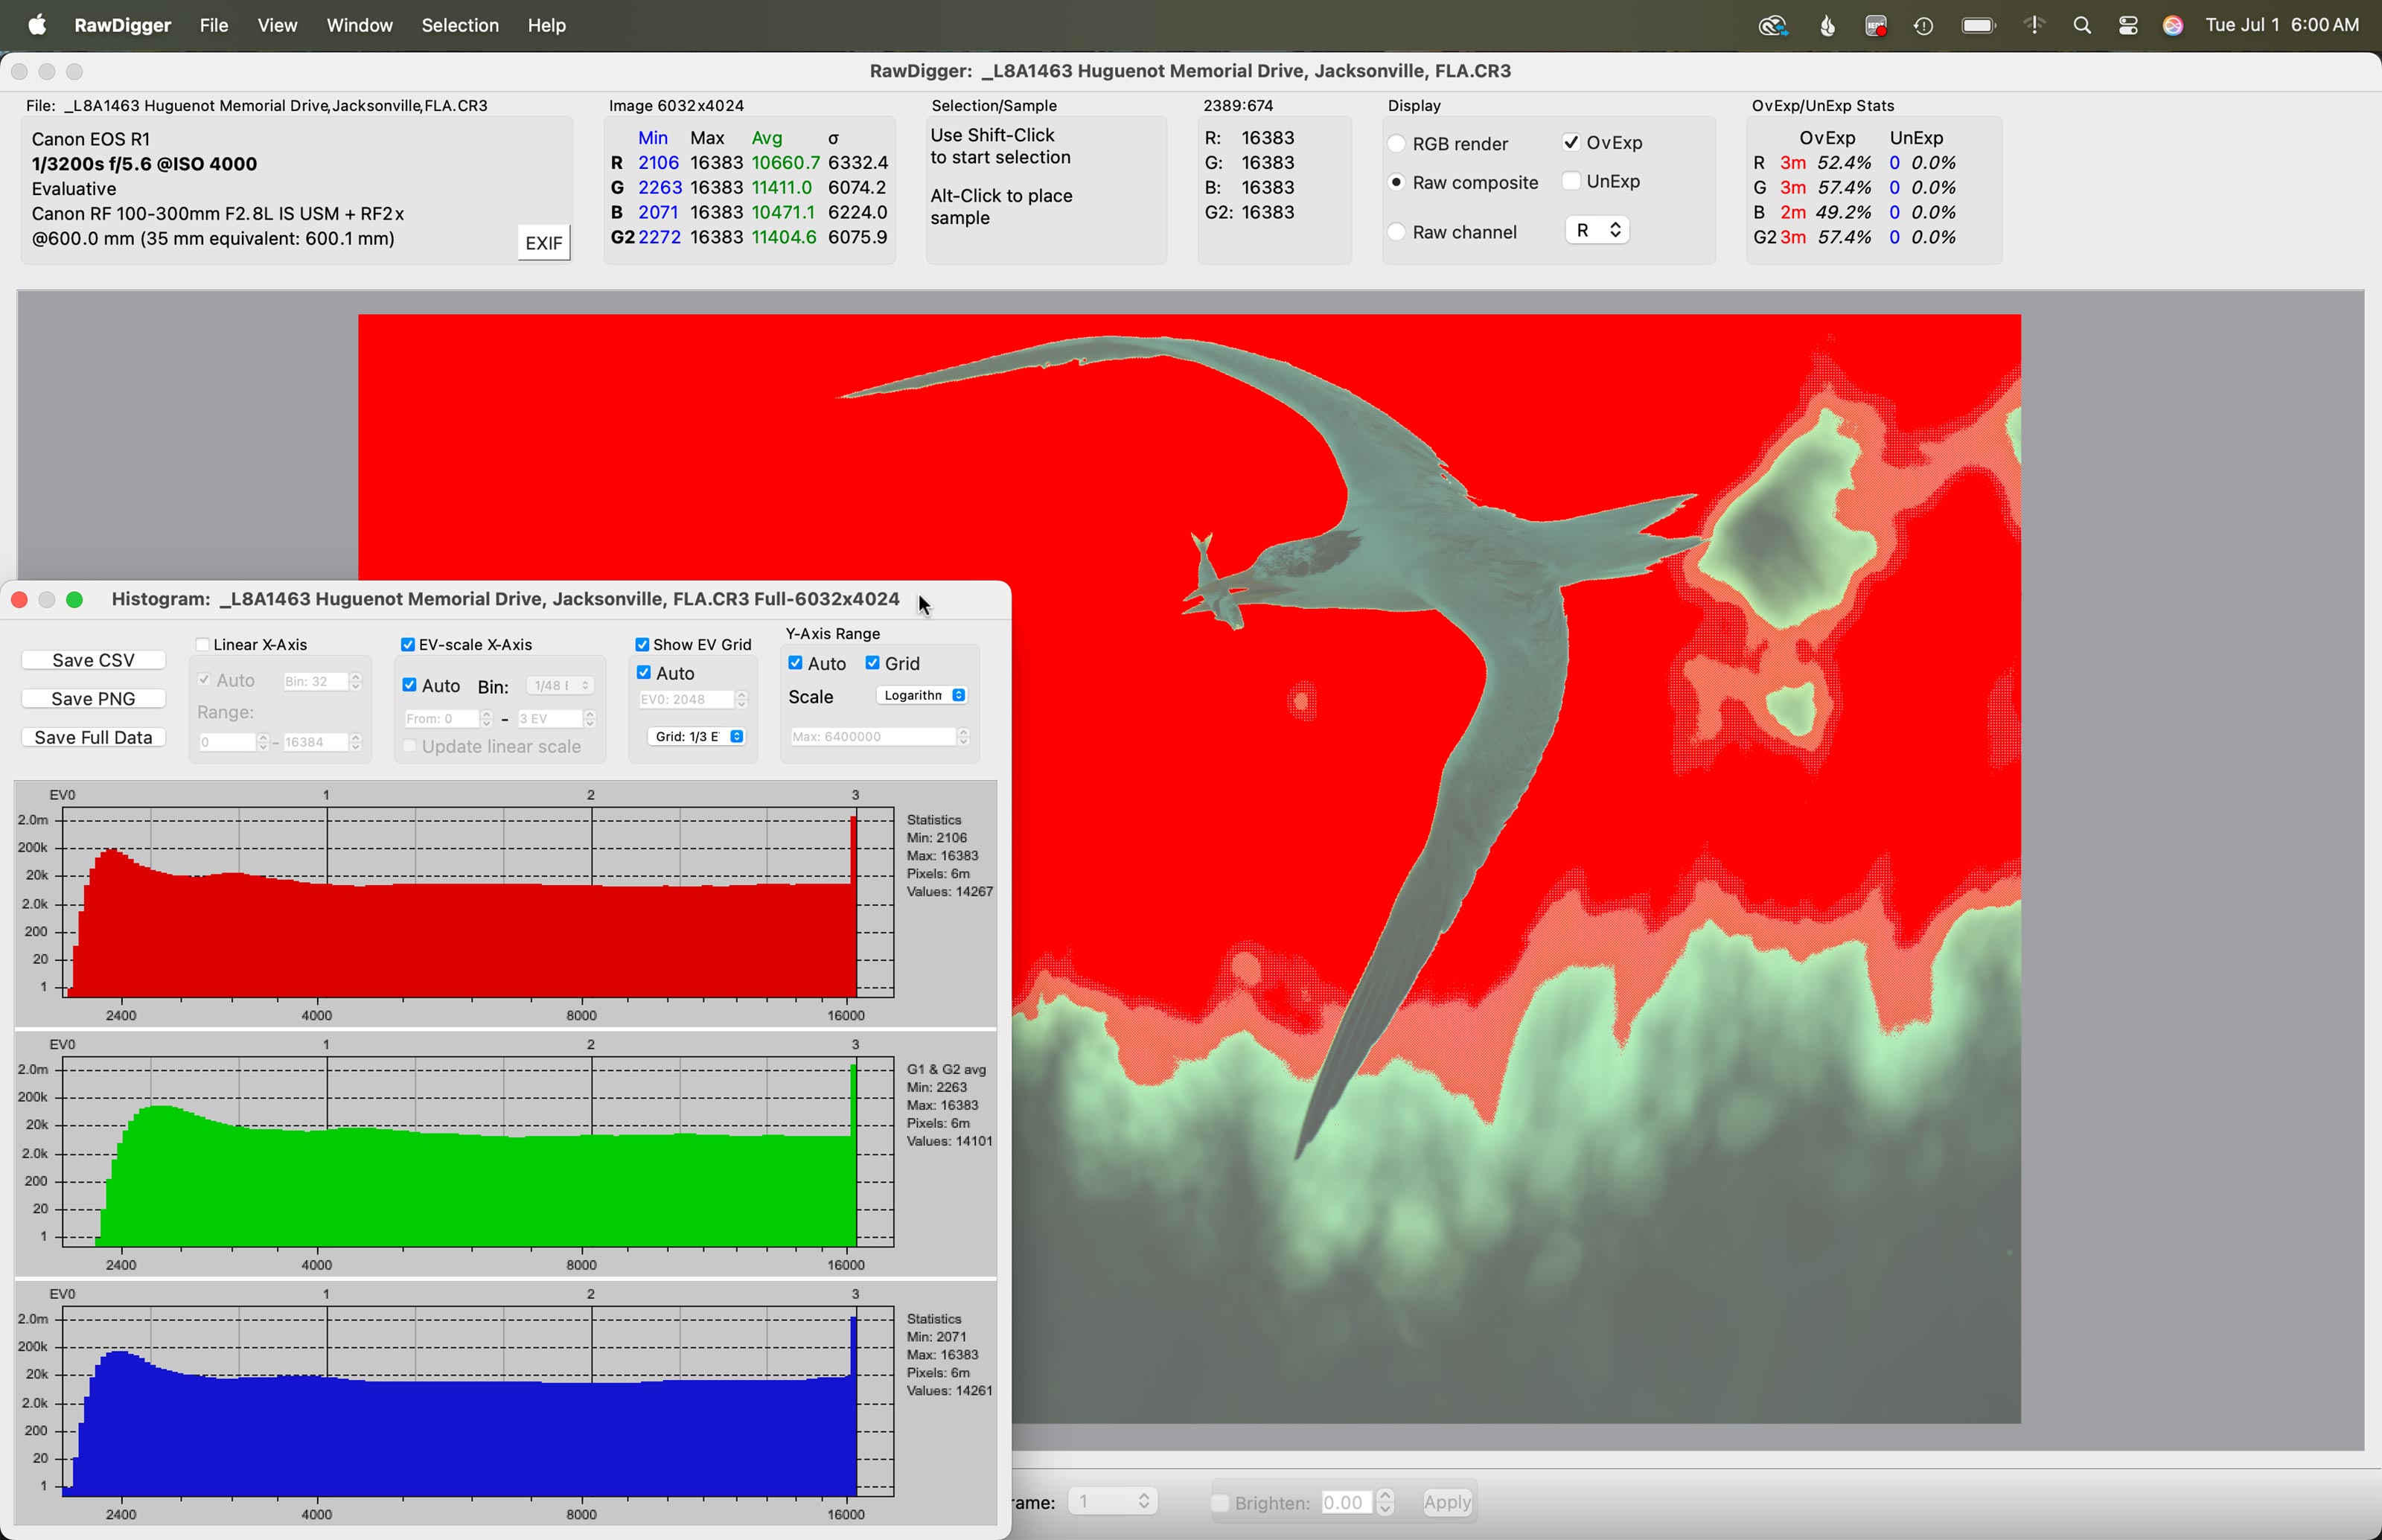Open the Raw channel R dropdown

(x=1597, y=231)
